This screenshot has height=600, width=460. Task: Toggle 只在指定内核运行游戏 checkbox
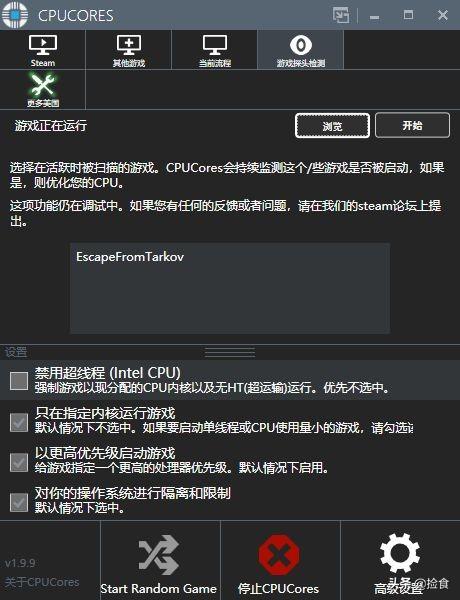coord(19,422)
